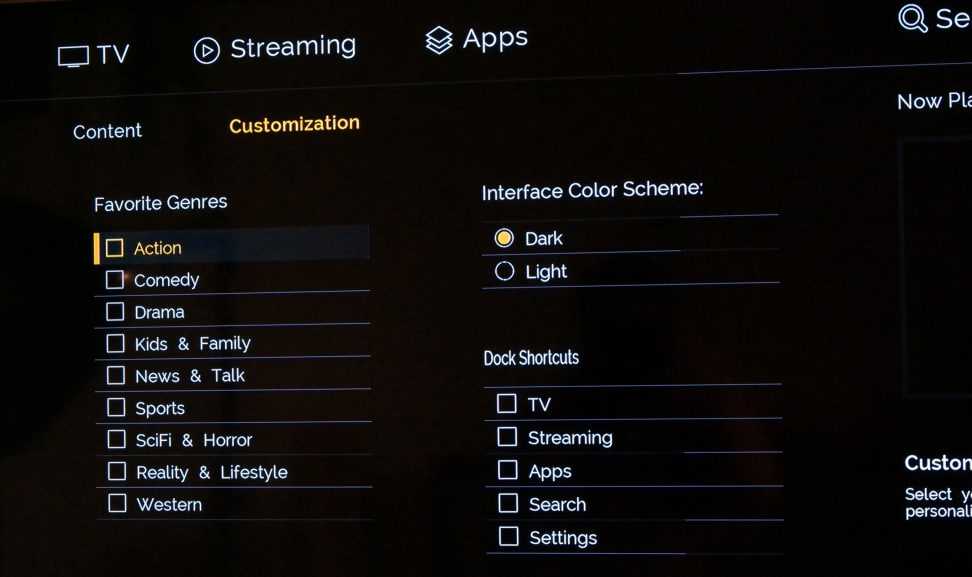Toggle the Kids & Family checkbox
The width and height of the screenshot is (972, 577).
click(115, 343)
